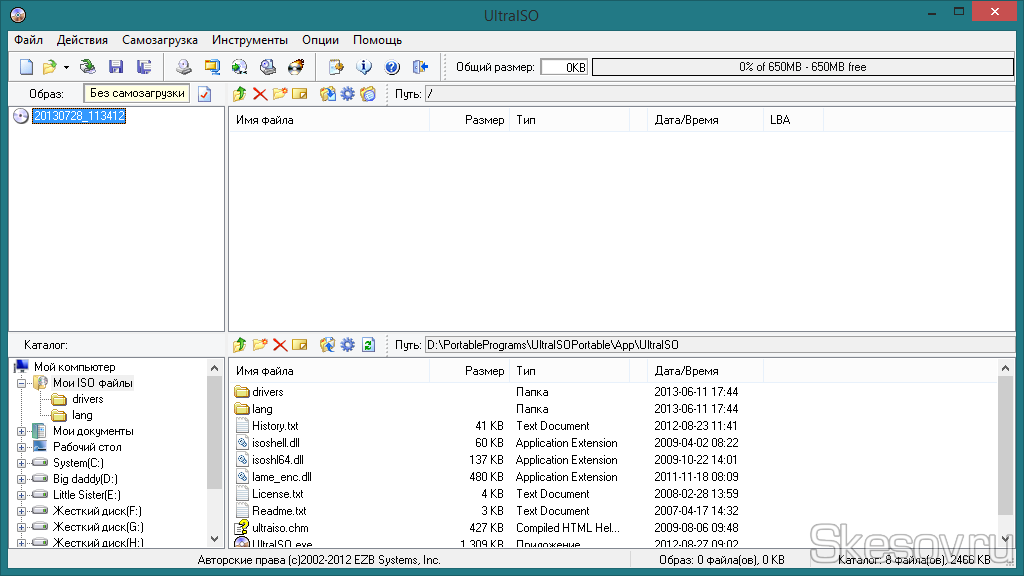Click red X delete icon in image toolbar
Image resolution: width=1024 pixels, height=576 pixels.
[x=260, y=94]
